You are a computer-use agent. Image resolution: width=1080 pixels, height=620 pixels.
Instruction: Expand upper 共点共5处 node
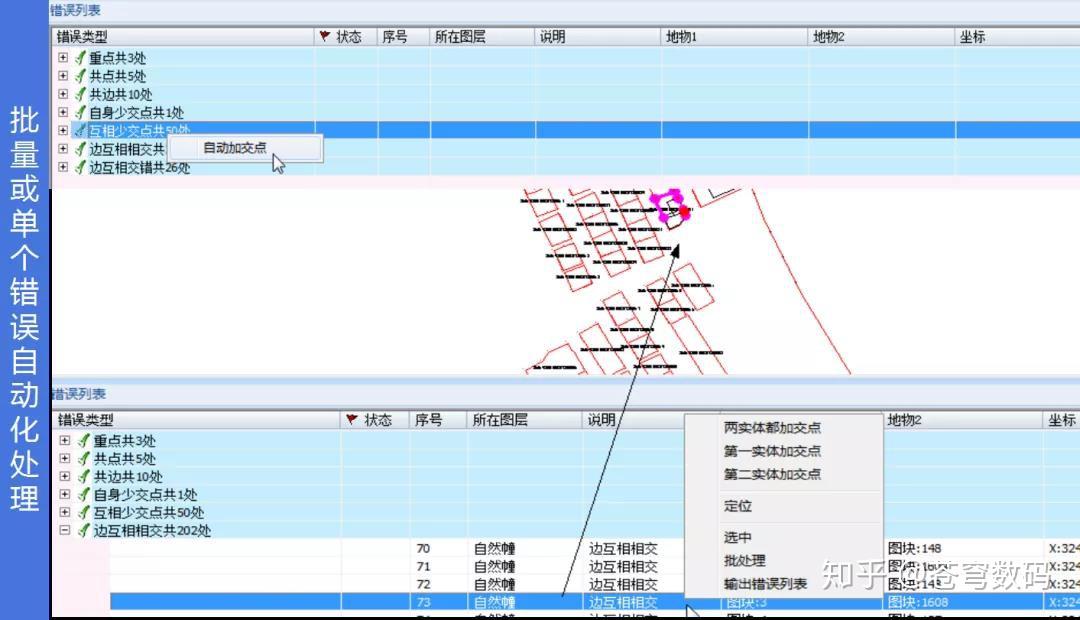point(63,76)
